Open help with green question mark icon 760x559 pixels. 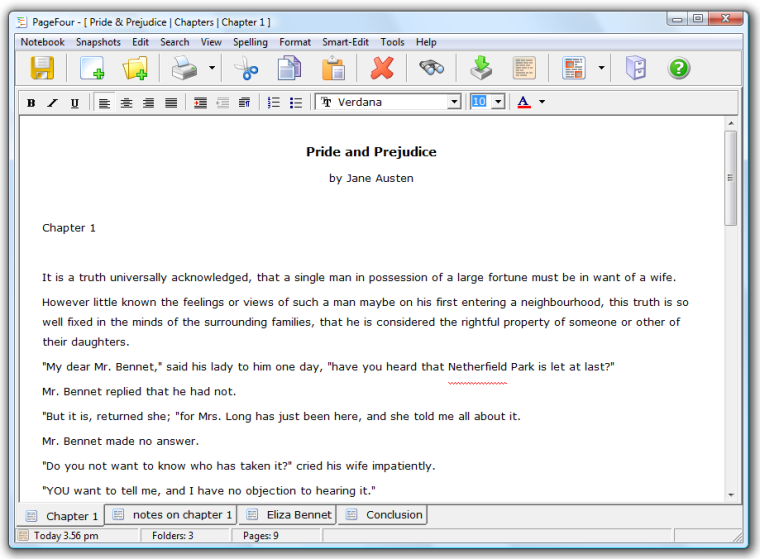pyautogui.click(x=679, y=68)
